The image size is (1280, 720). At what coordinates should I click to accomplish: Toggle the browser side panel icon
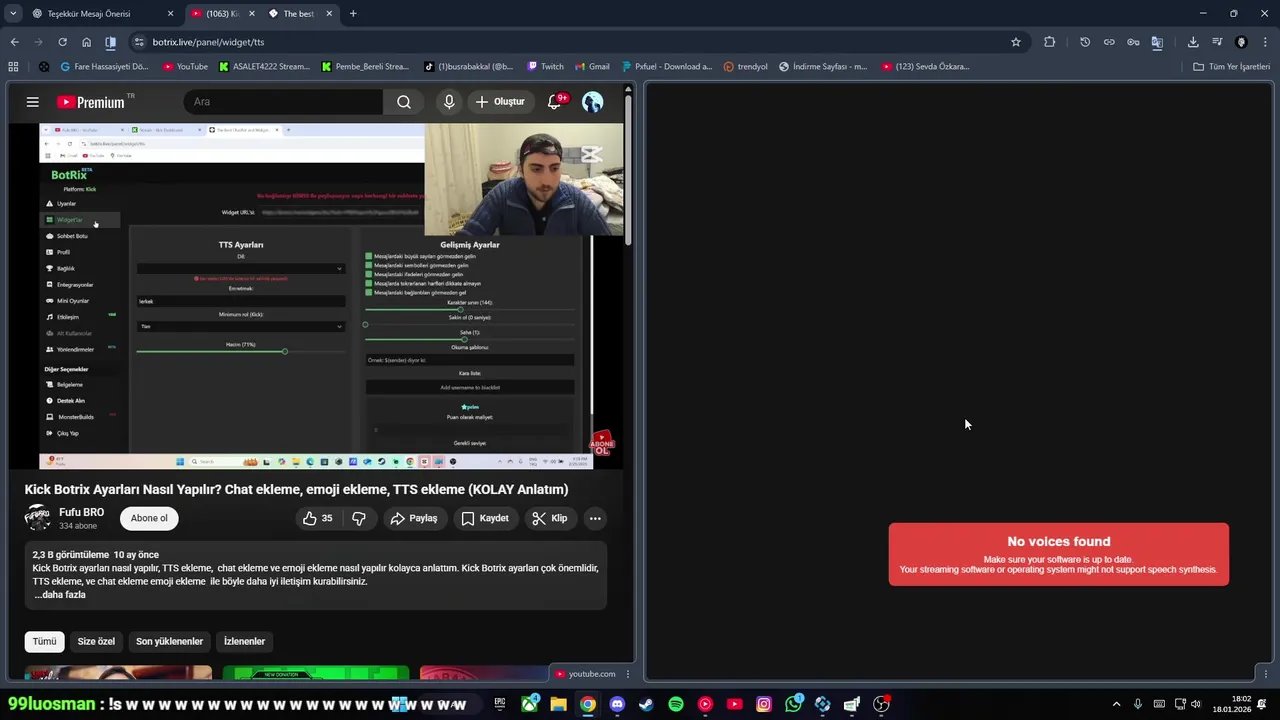click(x=110, y=42)
